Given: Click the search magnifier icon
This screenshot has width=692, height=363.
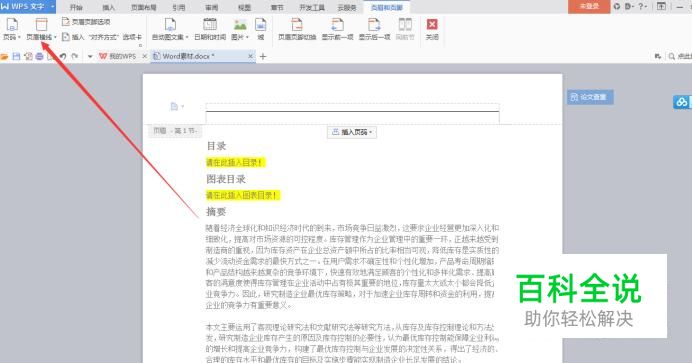Looking at the screenshot, I should click(672, 56).
